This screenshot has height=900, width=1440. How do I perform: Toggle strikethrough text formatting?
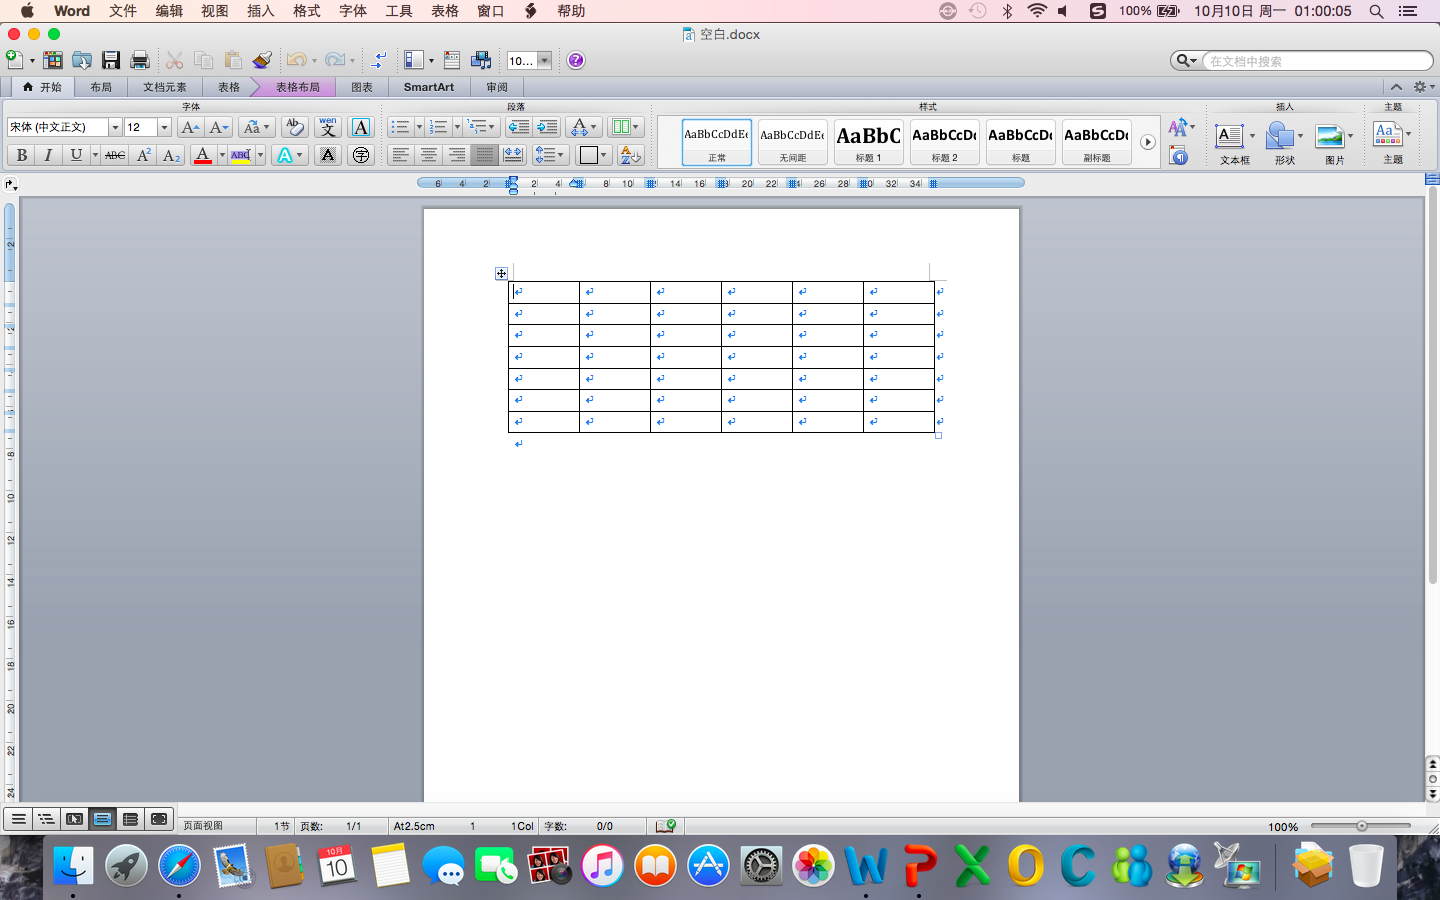(x=115, y=155)
